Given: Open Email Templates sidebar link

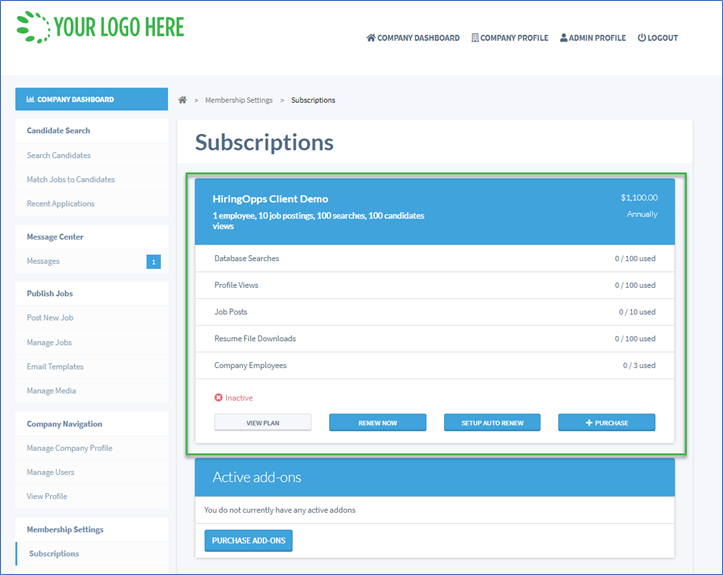Looking at the screenshot, I should click(55, 367).
